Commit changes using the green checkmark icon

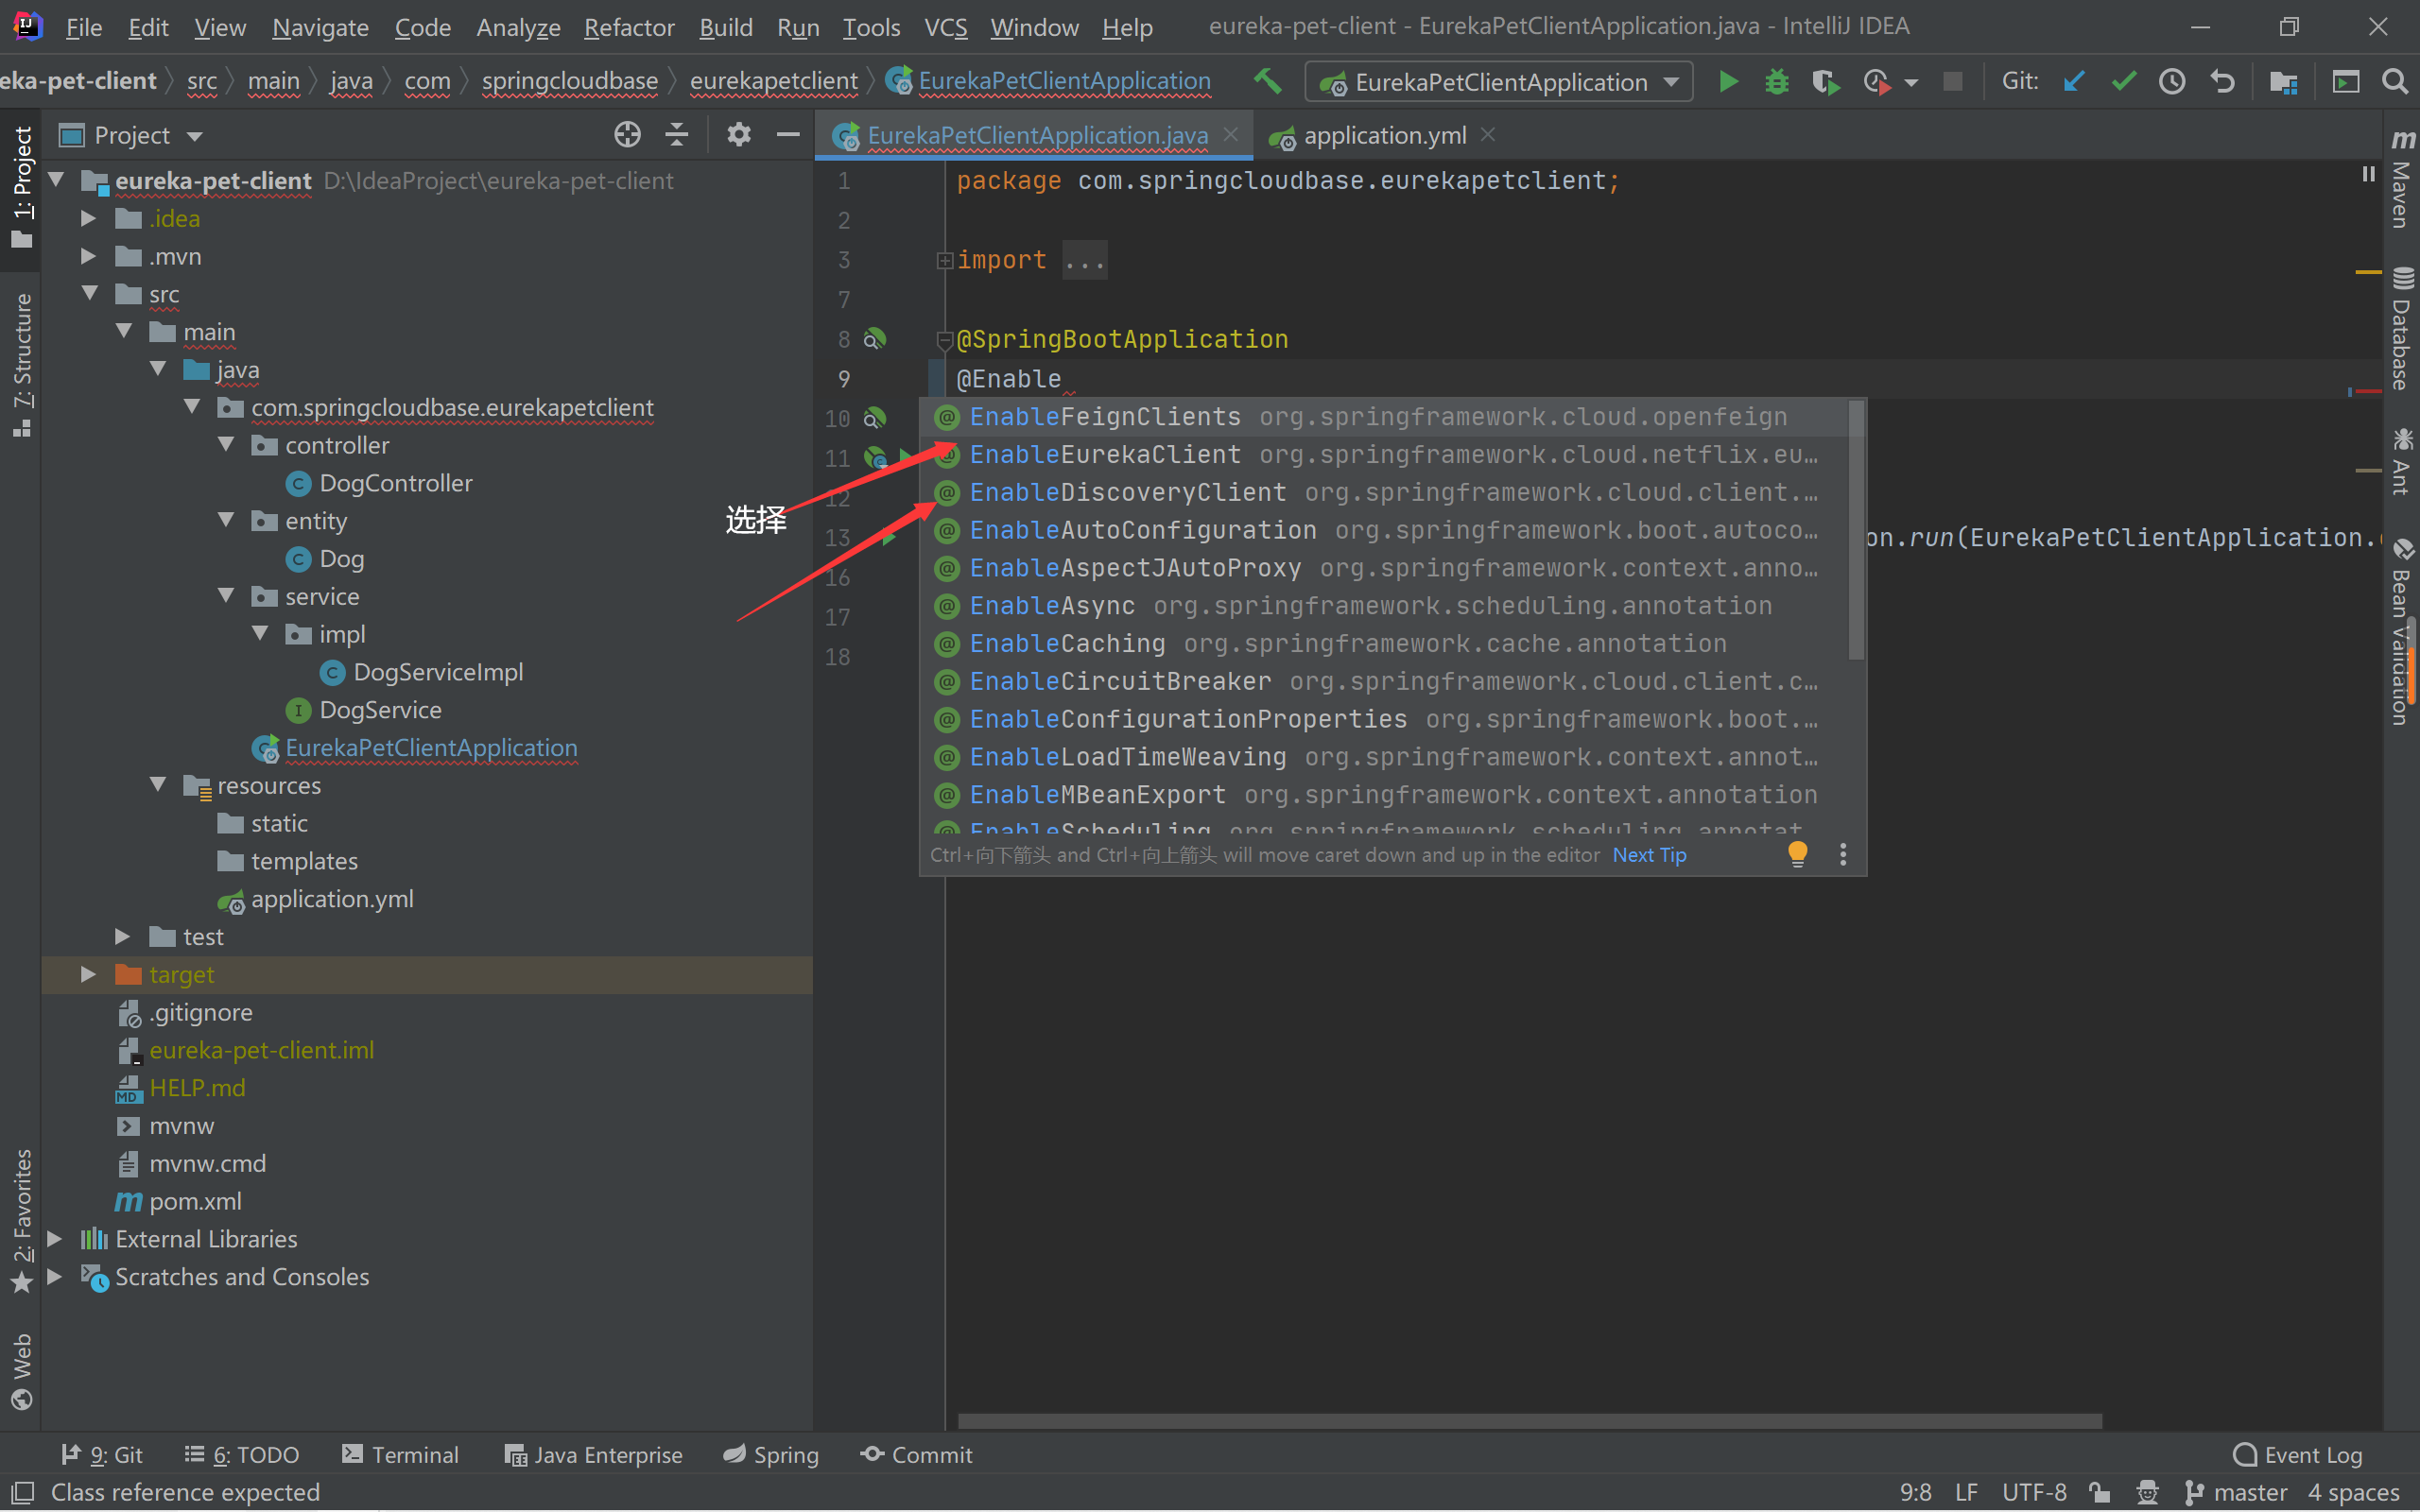(2122, 82)
